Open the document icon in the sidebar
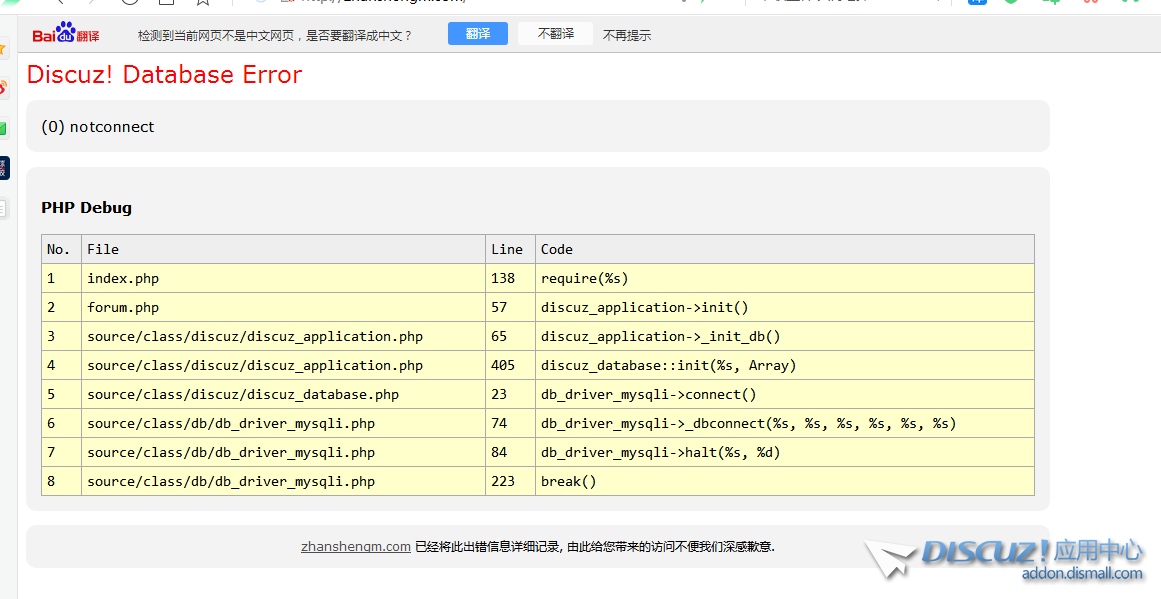This screenshot has width=1161, height=599. [3, 208]
